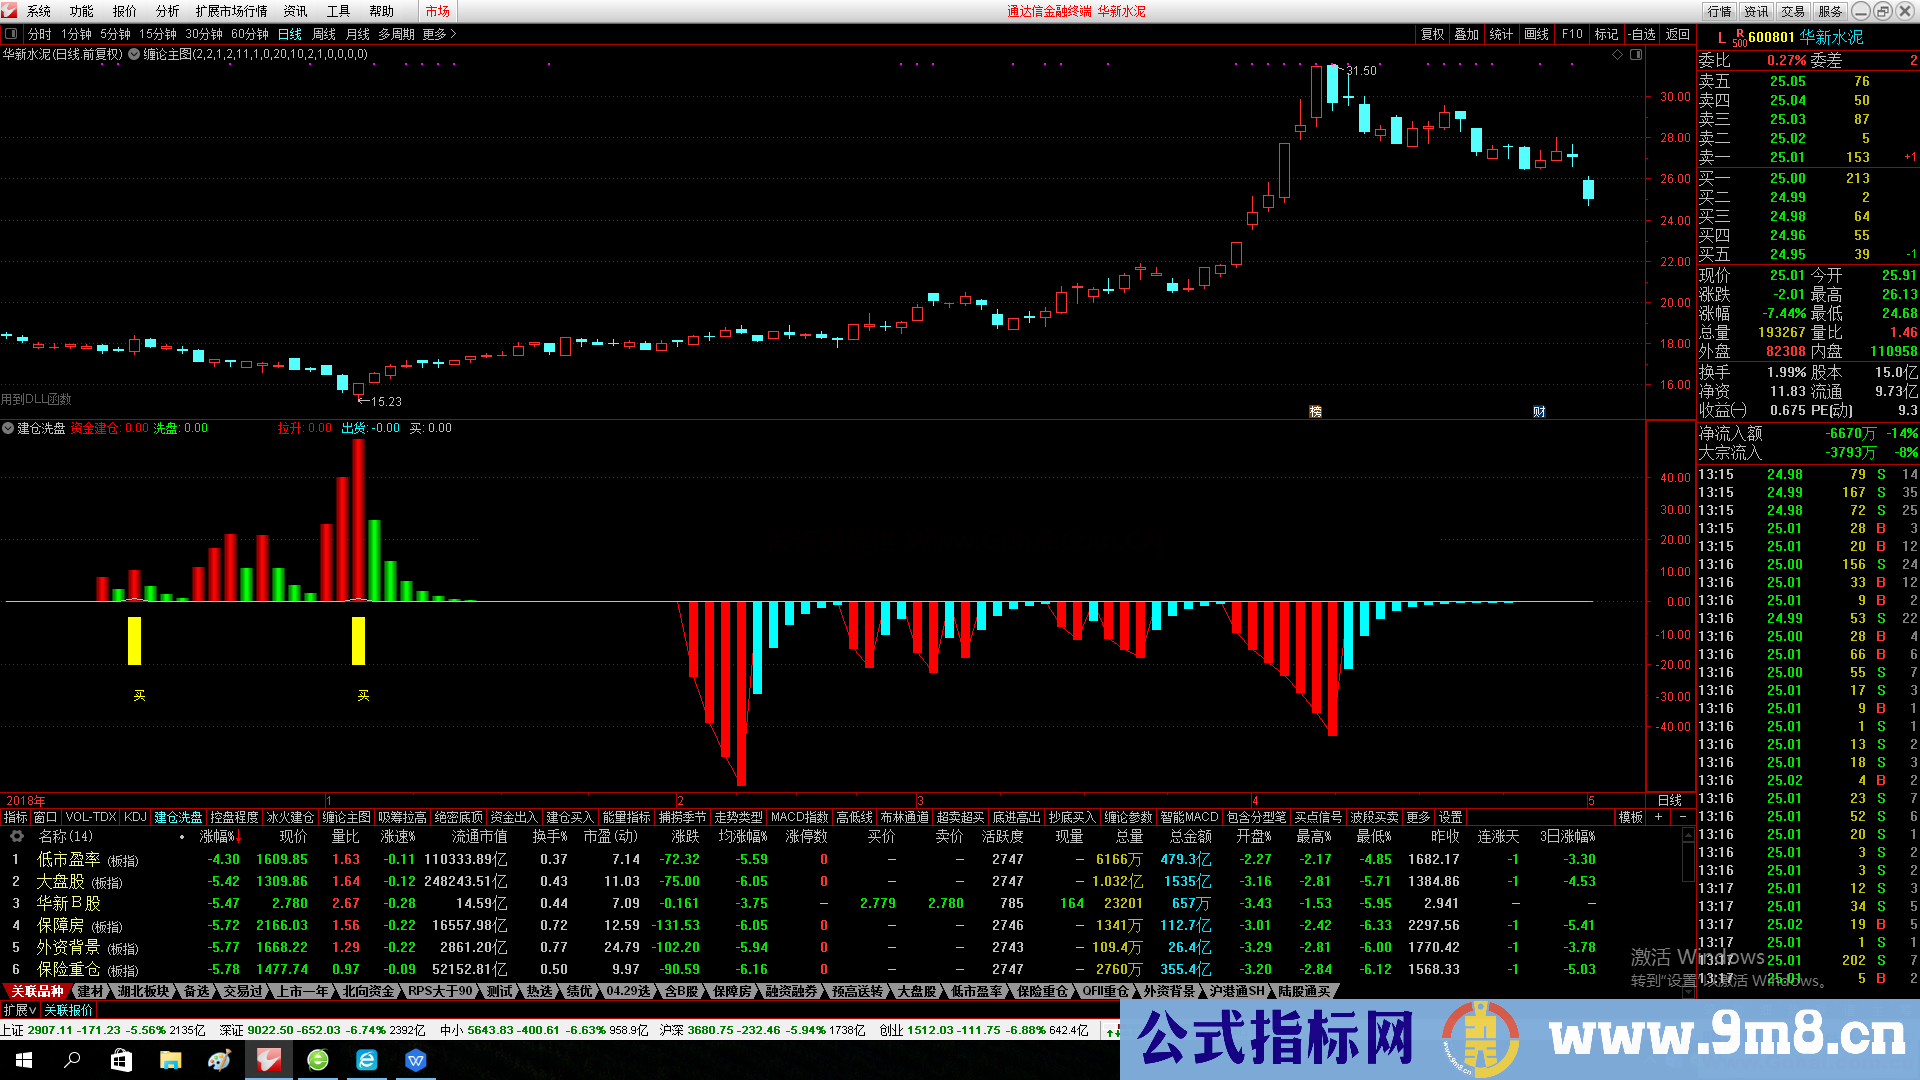
Task: Open the gear settings icon in the quote list header
Action: (x=16, y=837)
